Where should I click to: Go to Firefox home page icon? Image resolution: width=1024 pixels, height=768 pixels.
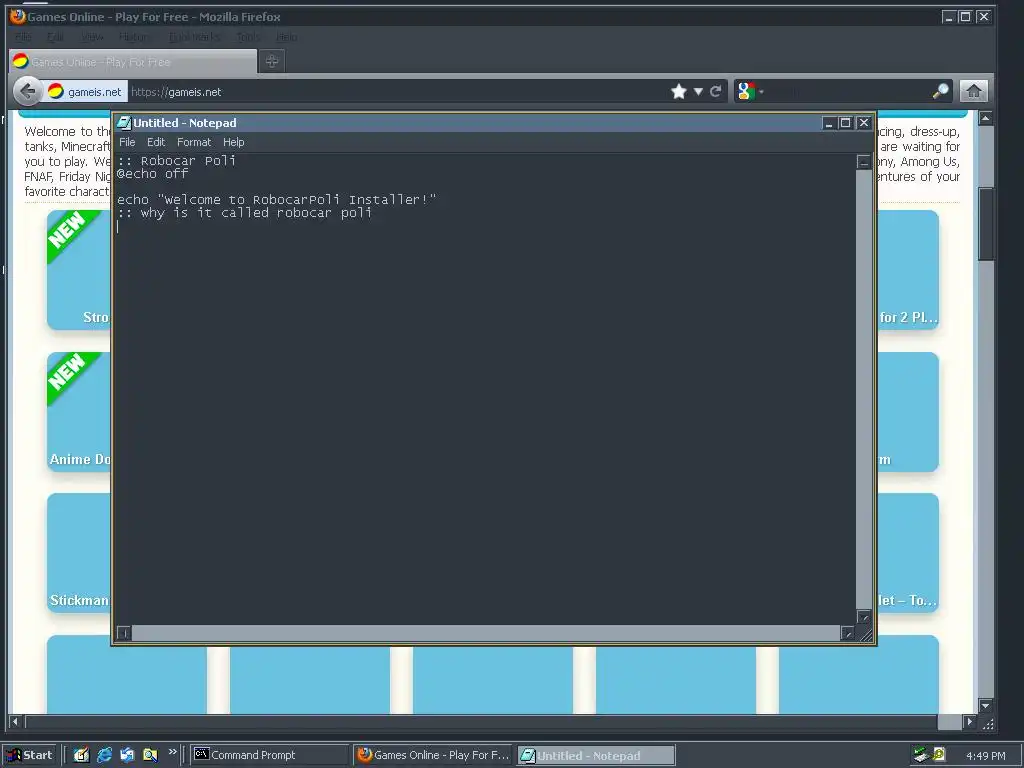pyautogui.click(x=973, y=91)
